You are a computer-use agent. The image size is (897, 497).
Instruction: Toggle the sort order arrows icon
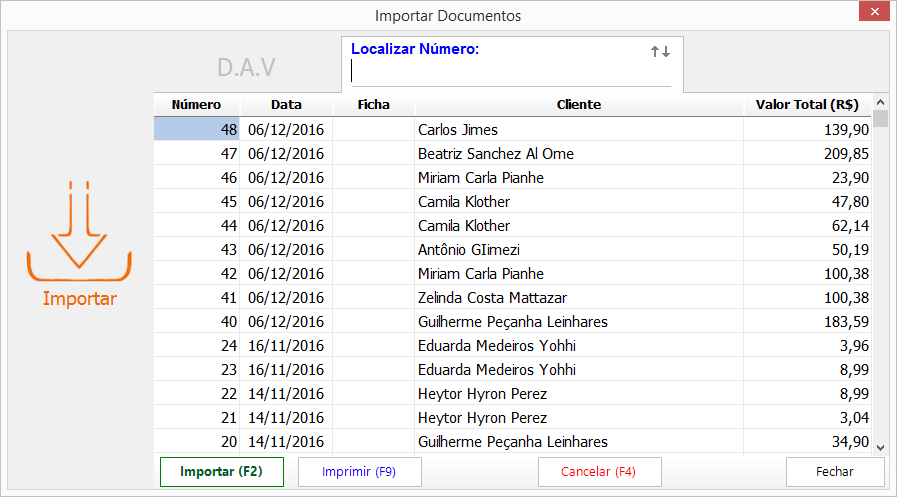(660, 51)
